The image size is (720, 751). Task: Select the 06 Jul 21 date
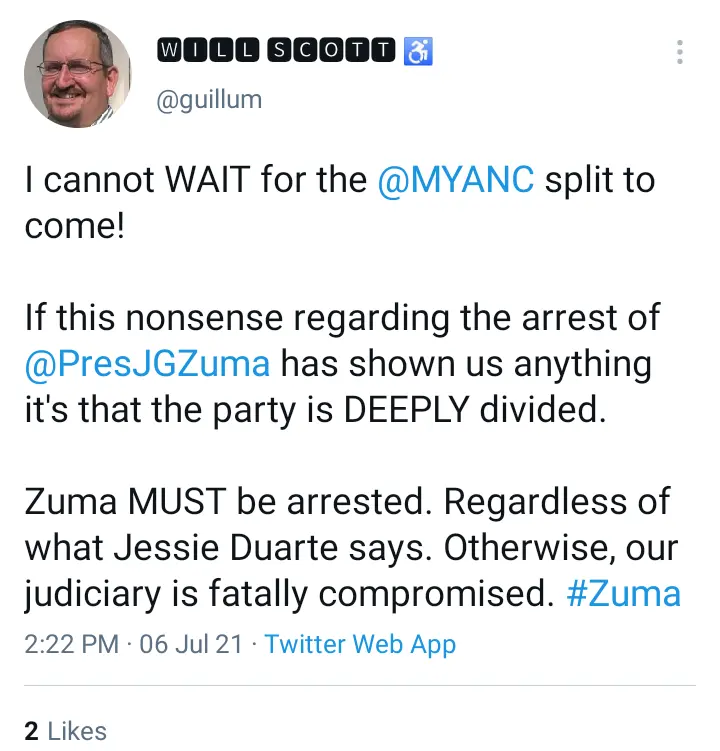coord(189,644)
